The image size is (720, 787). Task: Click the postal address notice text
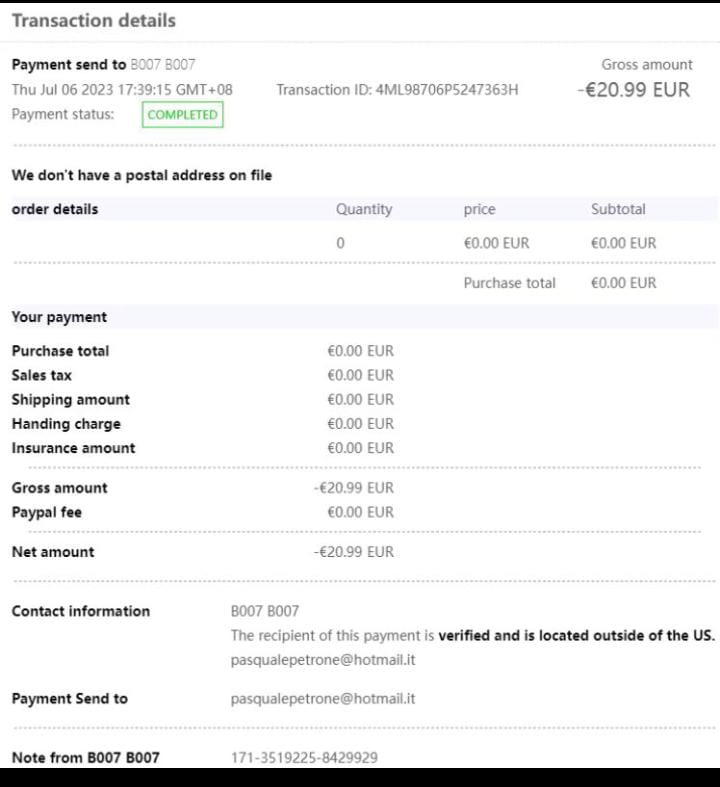pos(141,176)
